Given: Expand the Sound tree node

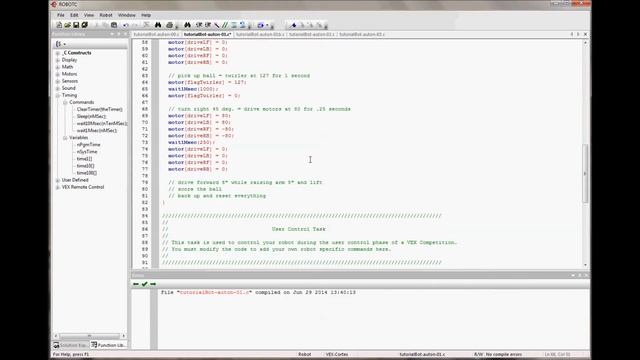Looking at the screenshot, I should click(58, 88).
